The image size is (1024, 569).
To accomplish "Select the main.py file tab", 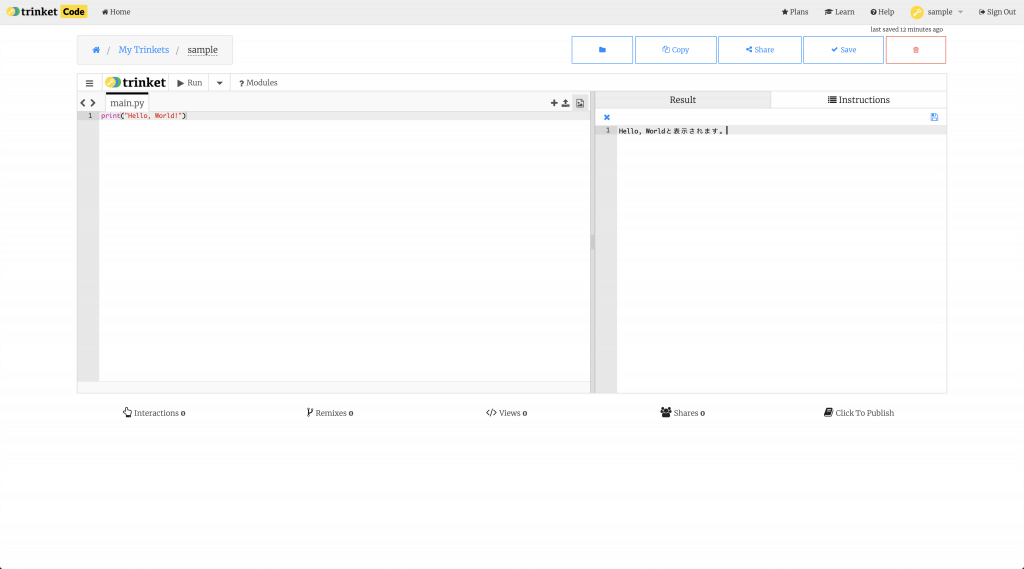I will pos(127,103).
